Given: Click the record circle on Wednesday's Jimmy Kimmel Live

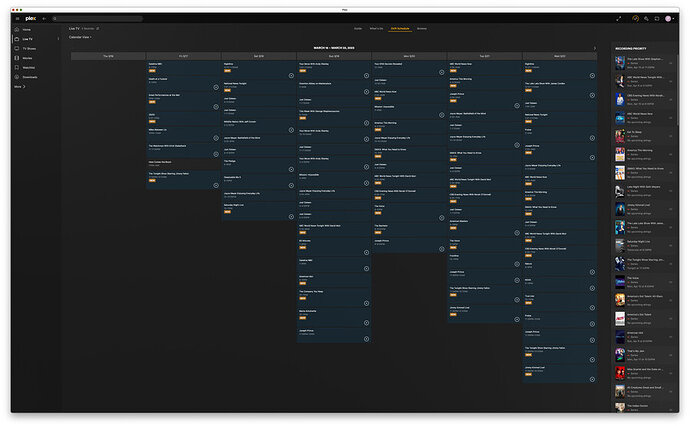Looking at the screenshot, I should point(592,379).
